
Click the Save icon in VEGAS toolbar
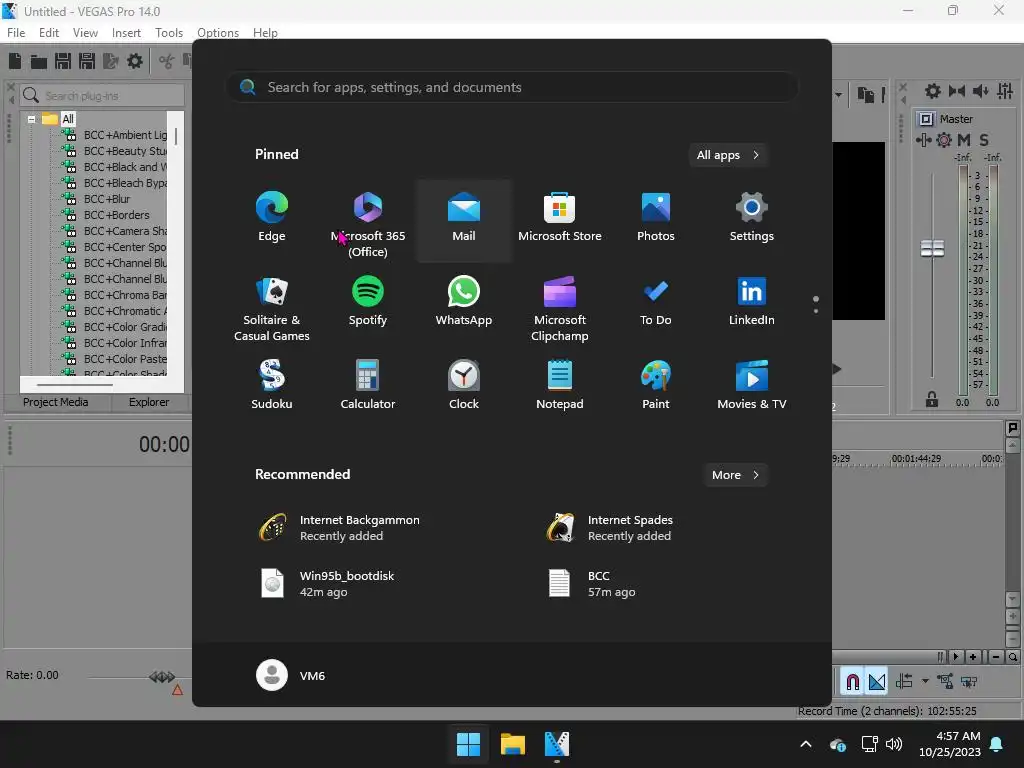tap(63, 61)
